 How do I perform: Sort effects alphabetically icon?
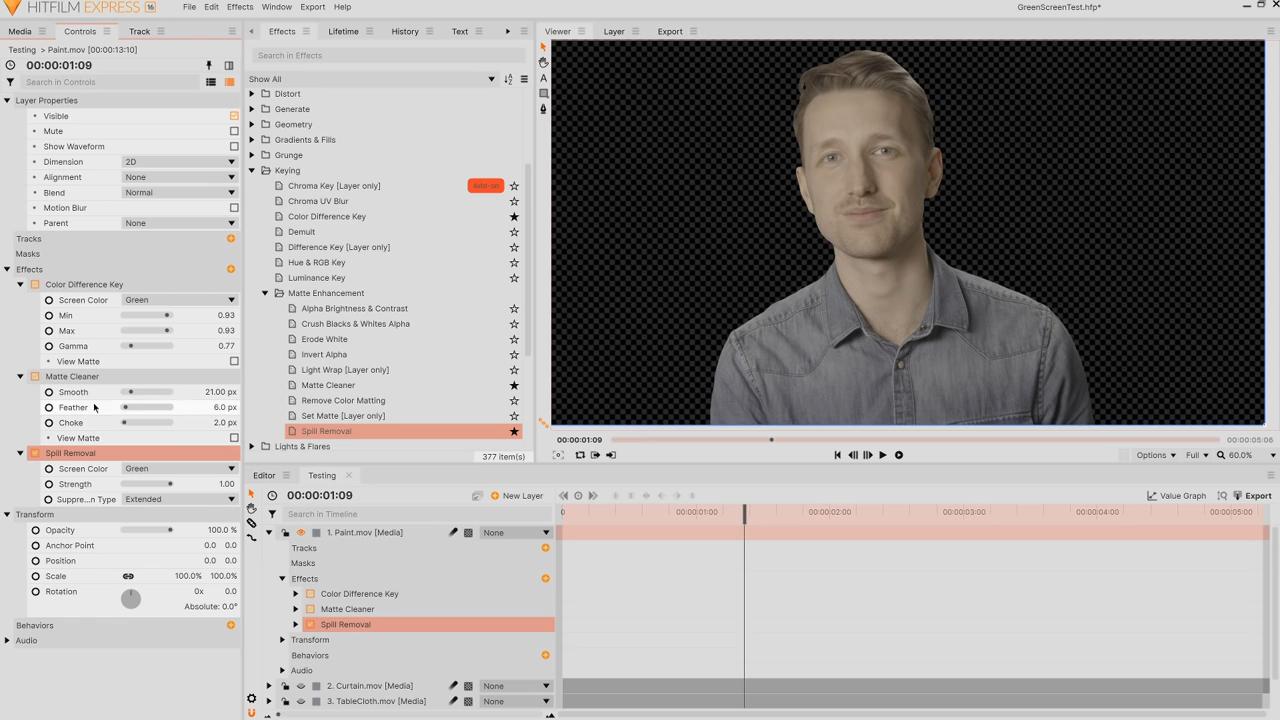[508, 79]
